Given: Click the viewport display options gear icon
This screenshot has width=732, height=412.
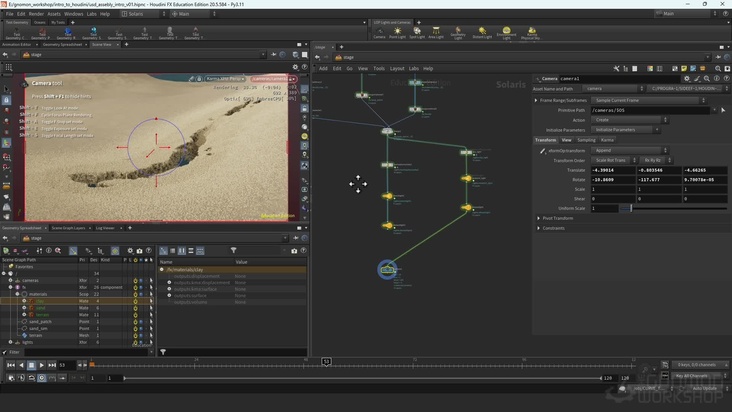Looking at the screenshot, I should click(x=295, y=67).
